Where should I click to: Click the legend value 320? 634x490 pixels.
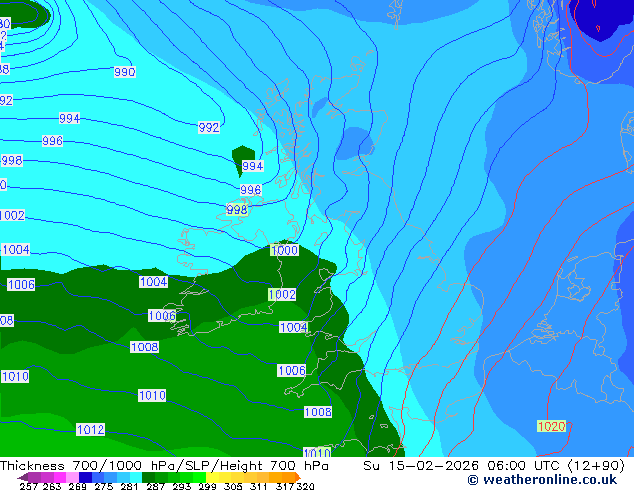click(306, 486)
